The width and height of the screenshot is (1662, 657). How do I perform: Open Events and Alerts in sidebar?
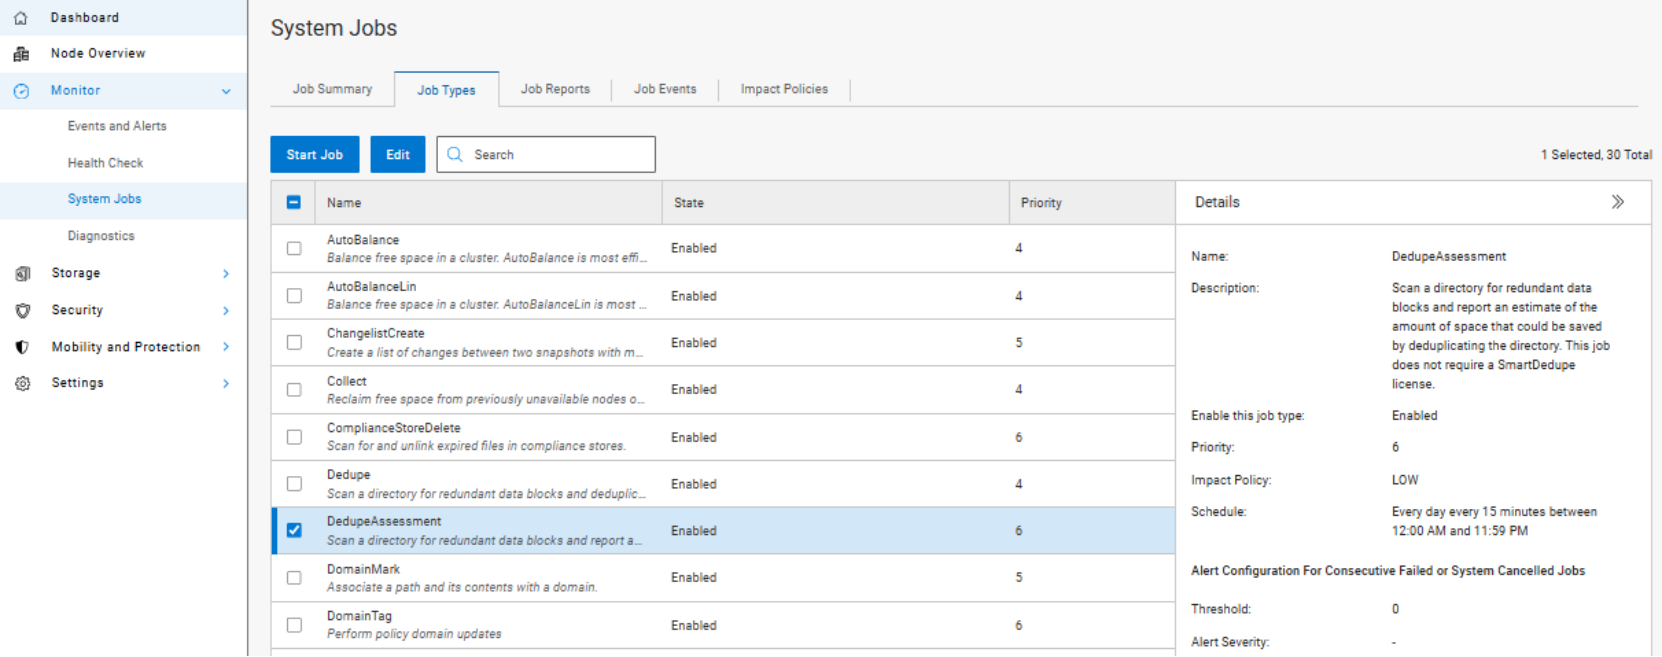[x=117, y=126]
